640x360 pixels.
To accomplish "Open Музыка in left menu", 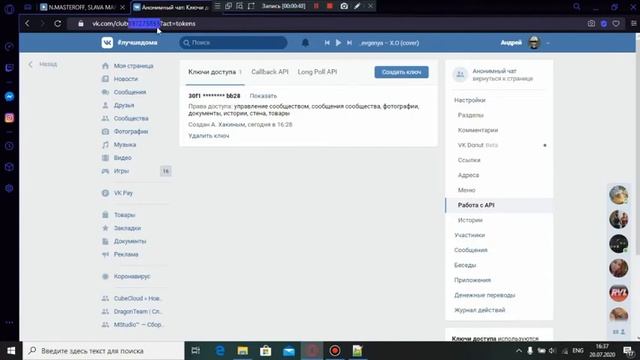I will [124, 144].
